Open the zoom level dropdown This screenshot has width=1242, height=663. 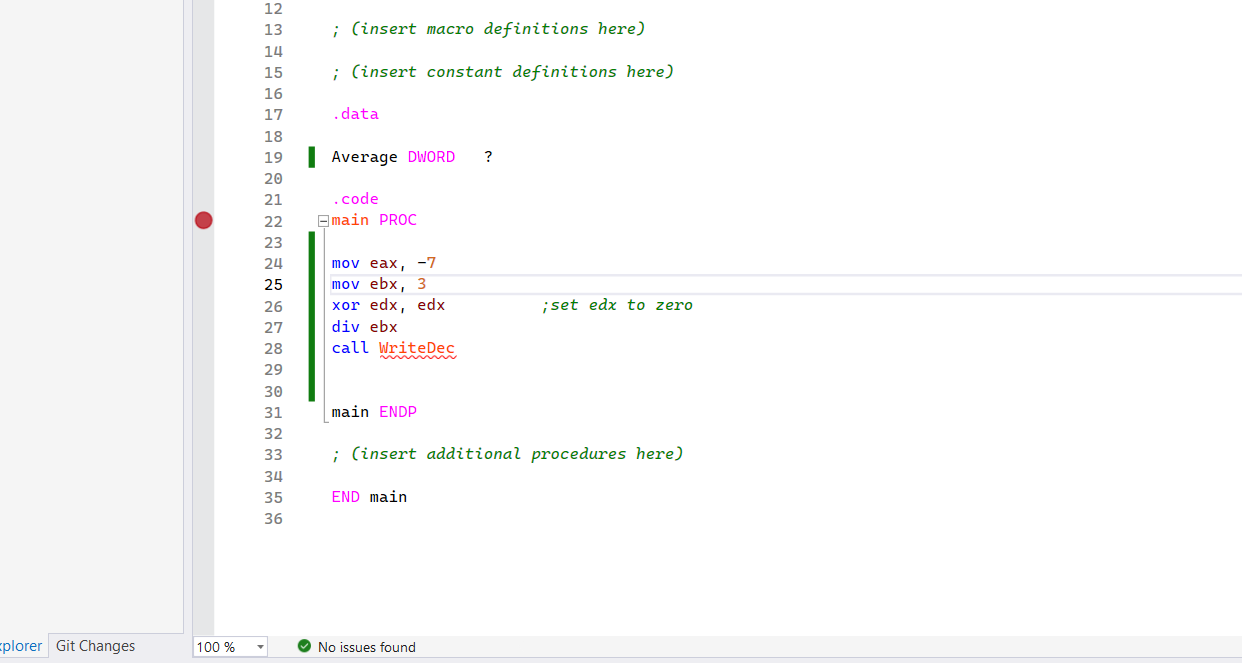tap(258, 647)
